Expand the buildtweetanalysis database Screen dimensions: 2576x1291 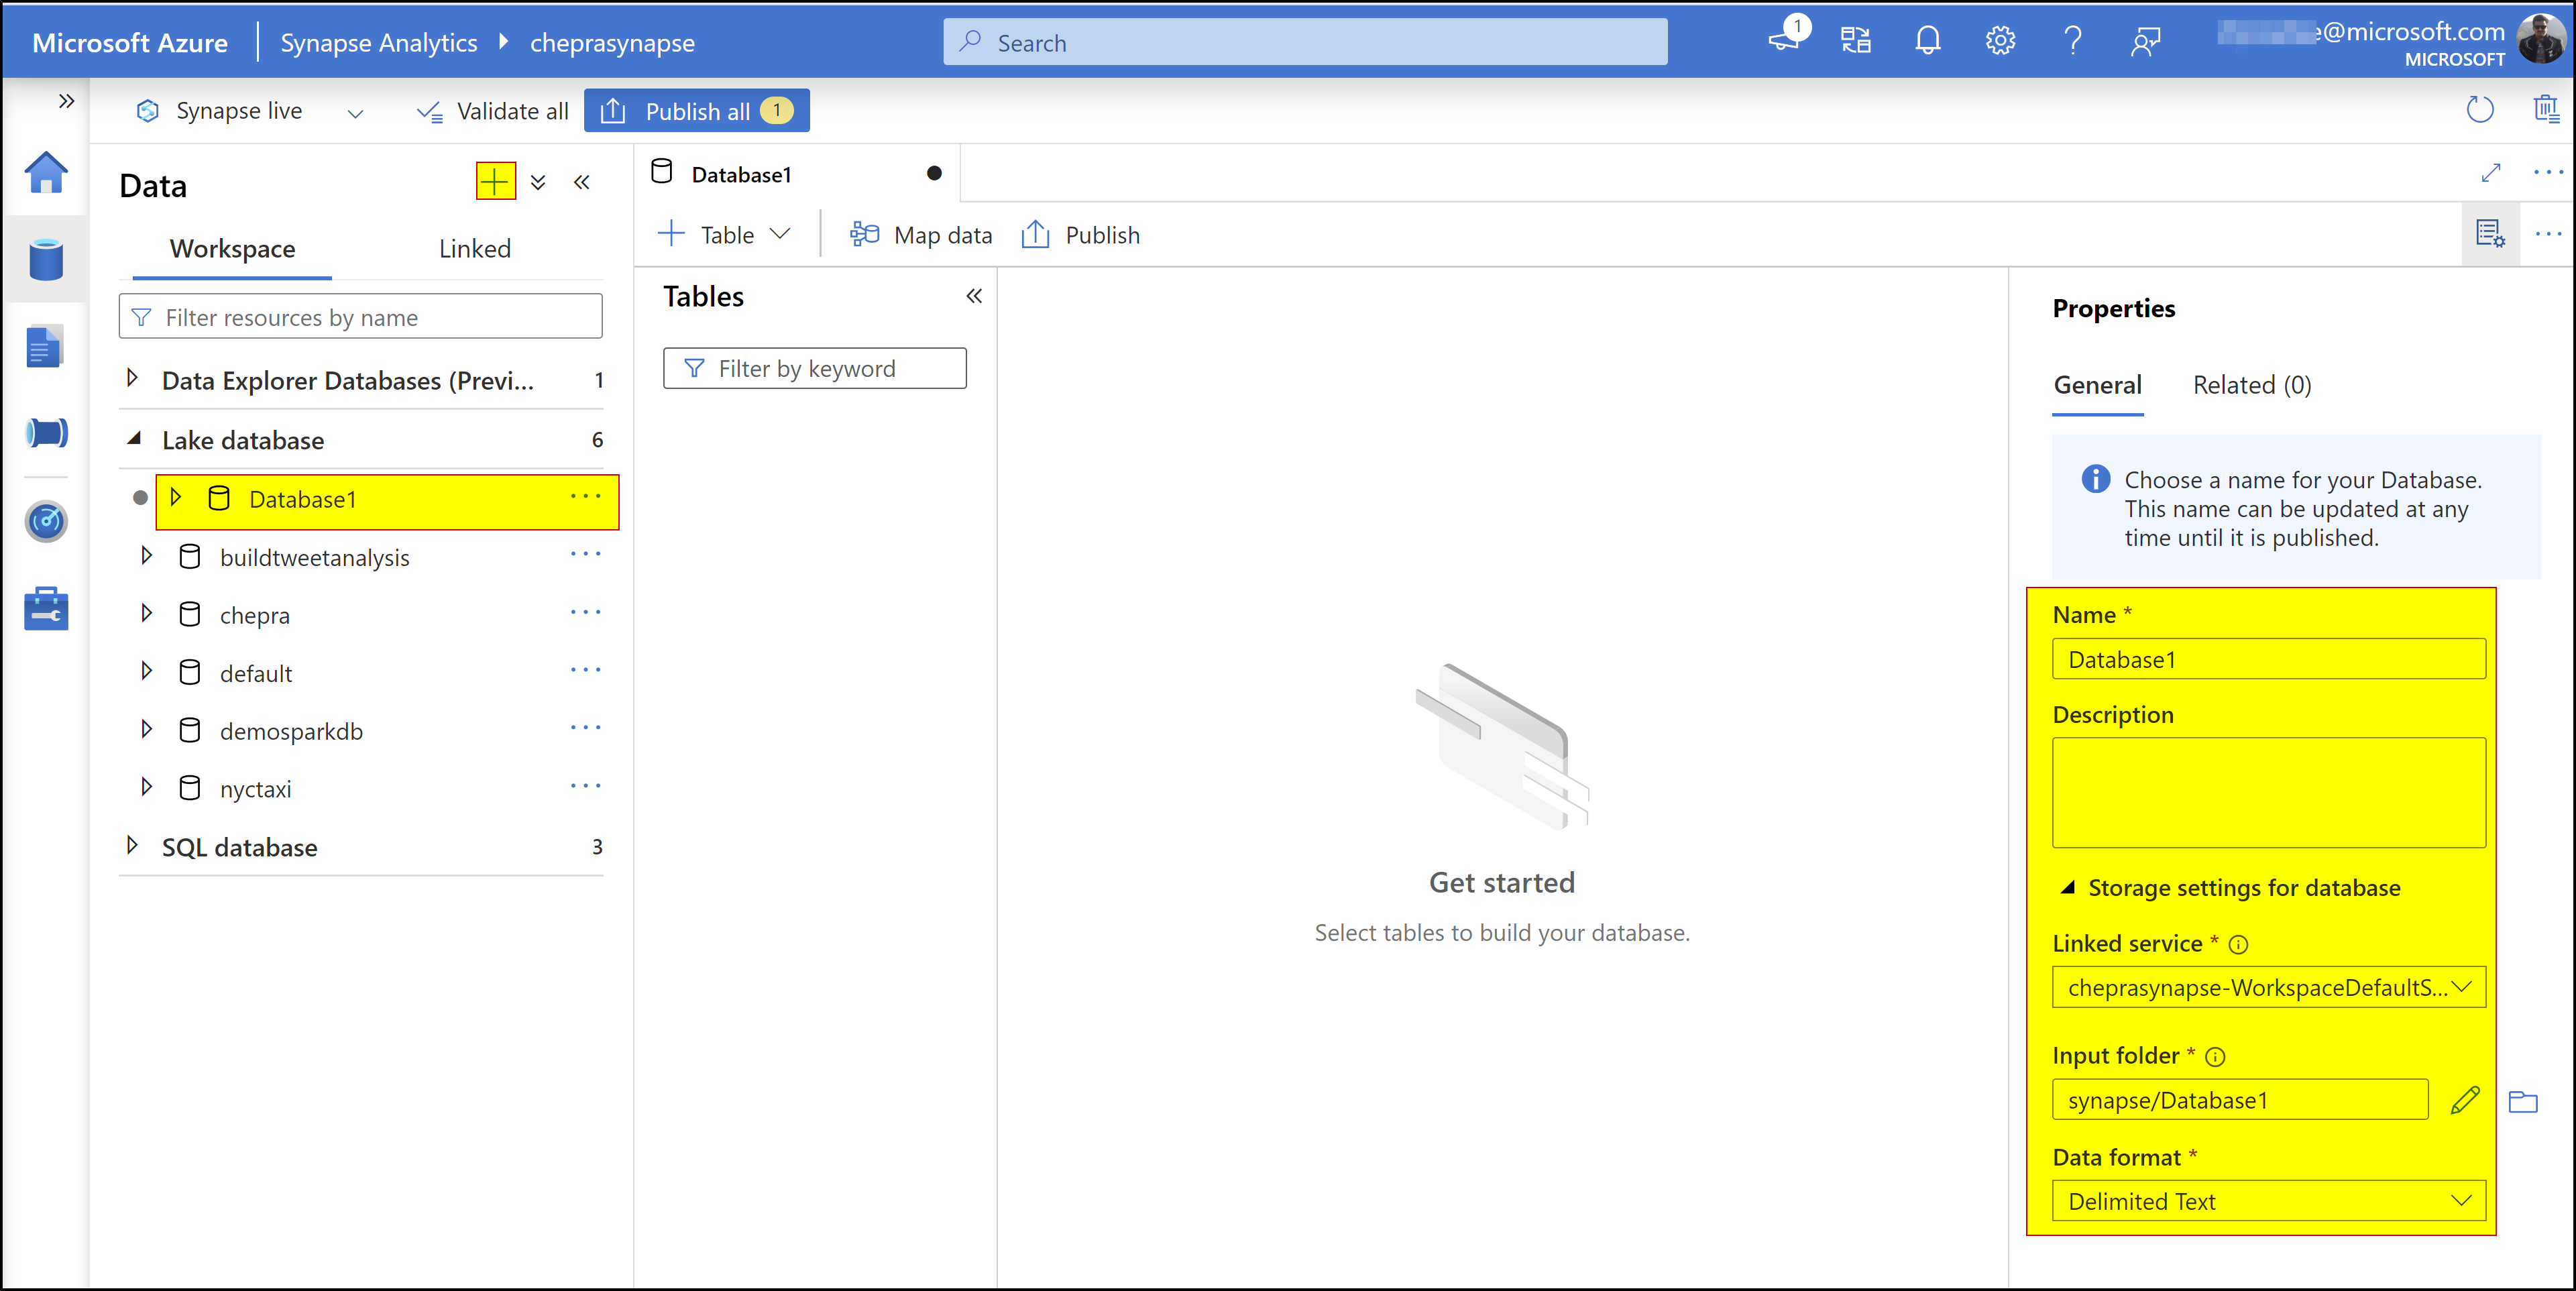(147, 555)
